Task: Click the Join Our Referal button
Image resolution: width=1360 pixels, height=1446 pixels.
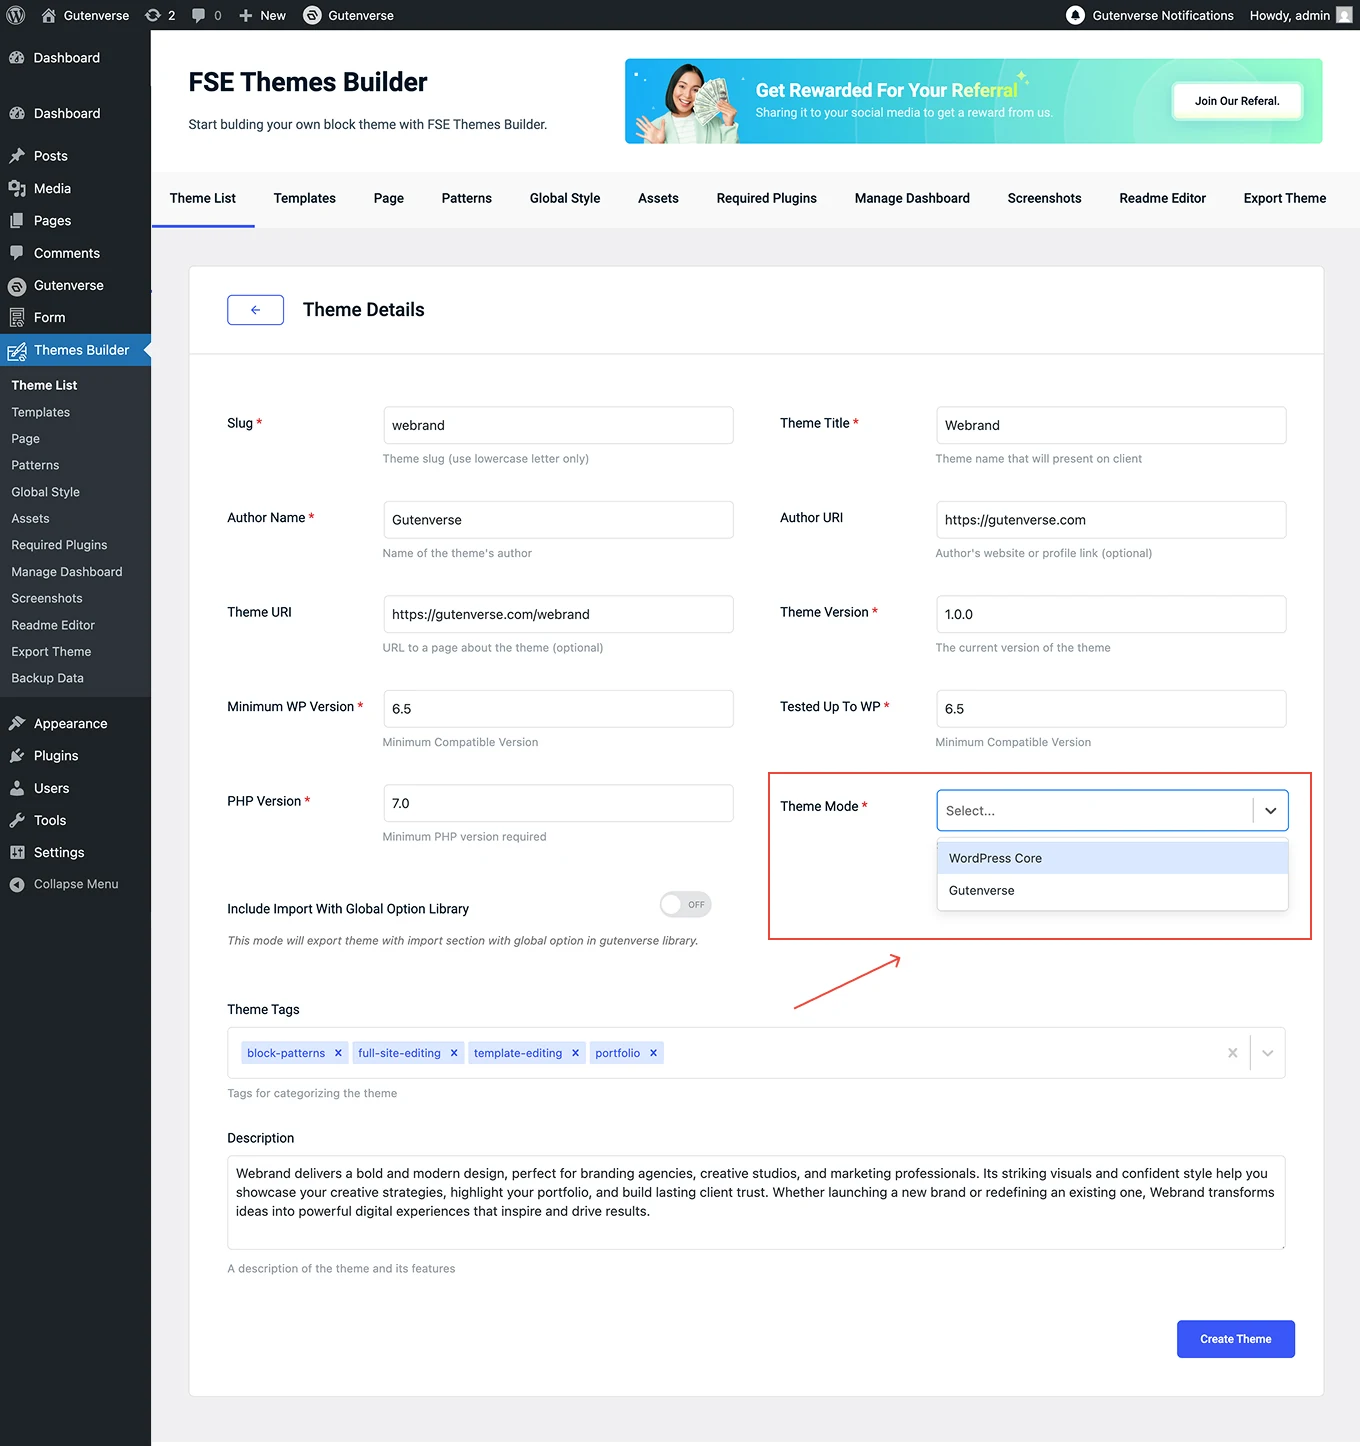Action: (x=1236, y=101)
